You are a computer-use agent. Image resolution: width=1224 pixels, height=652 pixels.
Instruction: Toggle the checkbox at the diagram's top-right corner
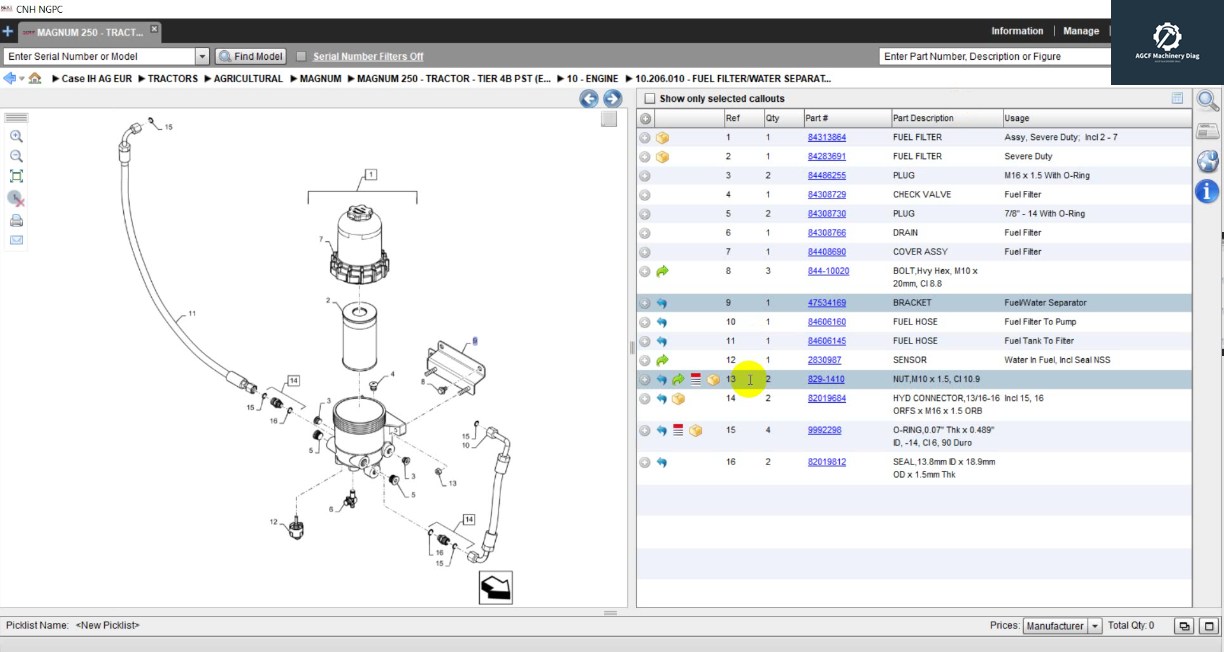[x=608, y=120]
